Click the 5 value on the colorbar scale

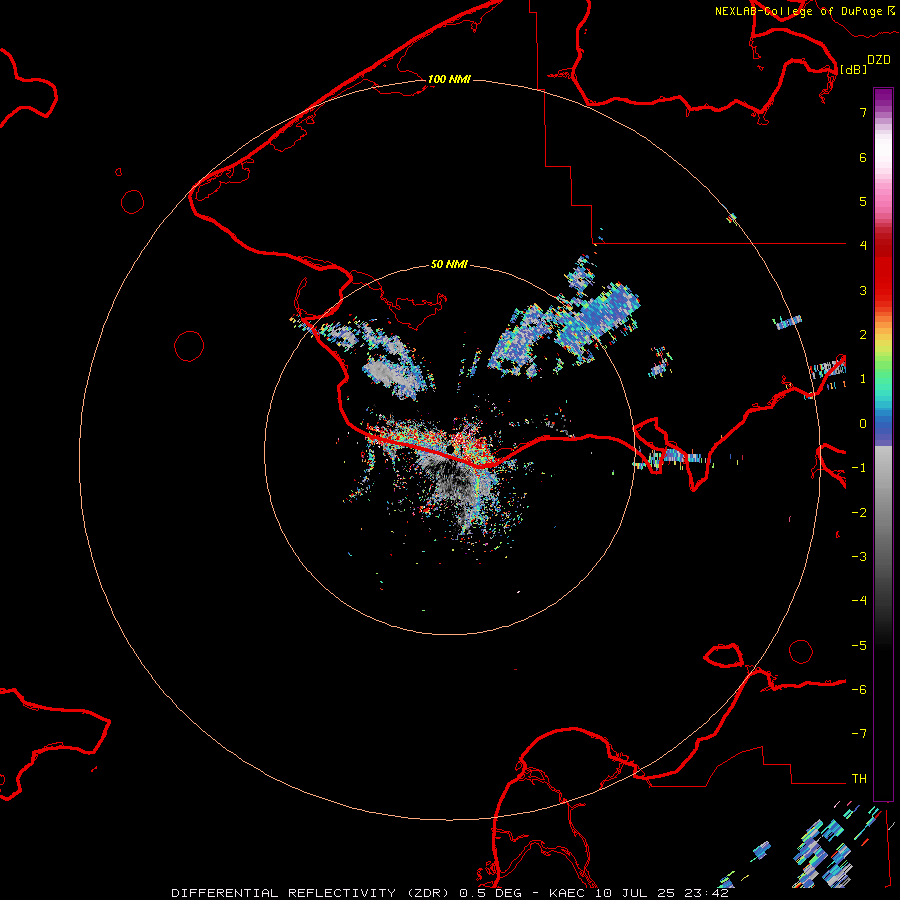click(x=863, y=201)
